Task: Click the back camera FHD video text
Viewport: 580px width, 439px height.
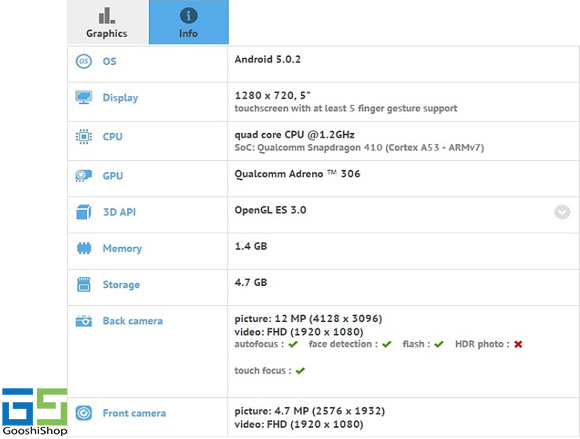Action: click(x=299, y=332)
